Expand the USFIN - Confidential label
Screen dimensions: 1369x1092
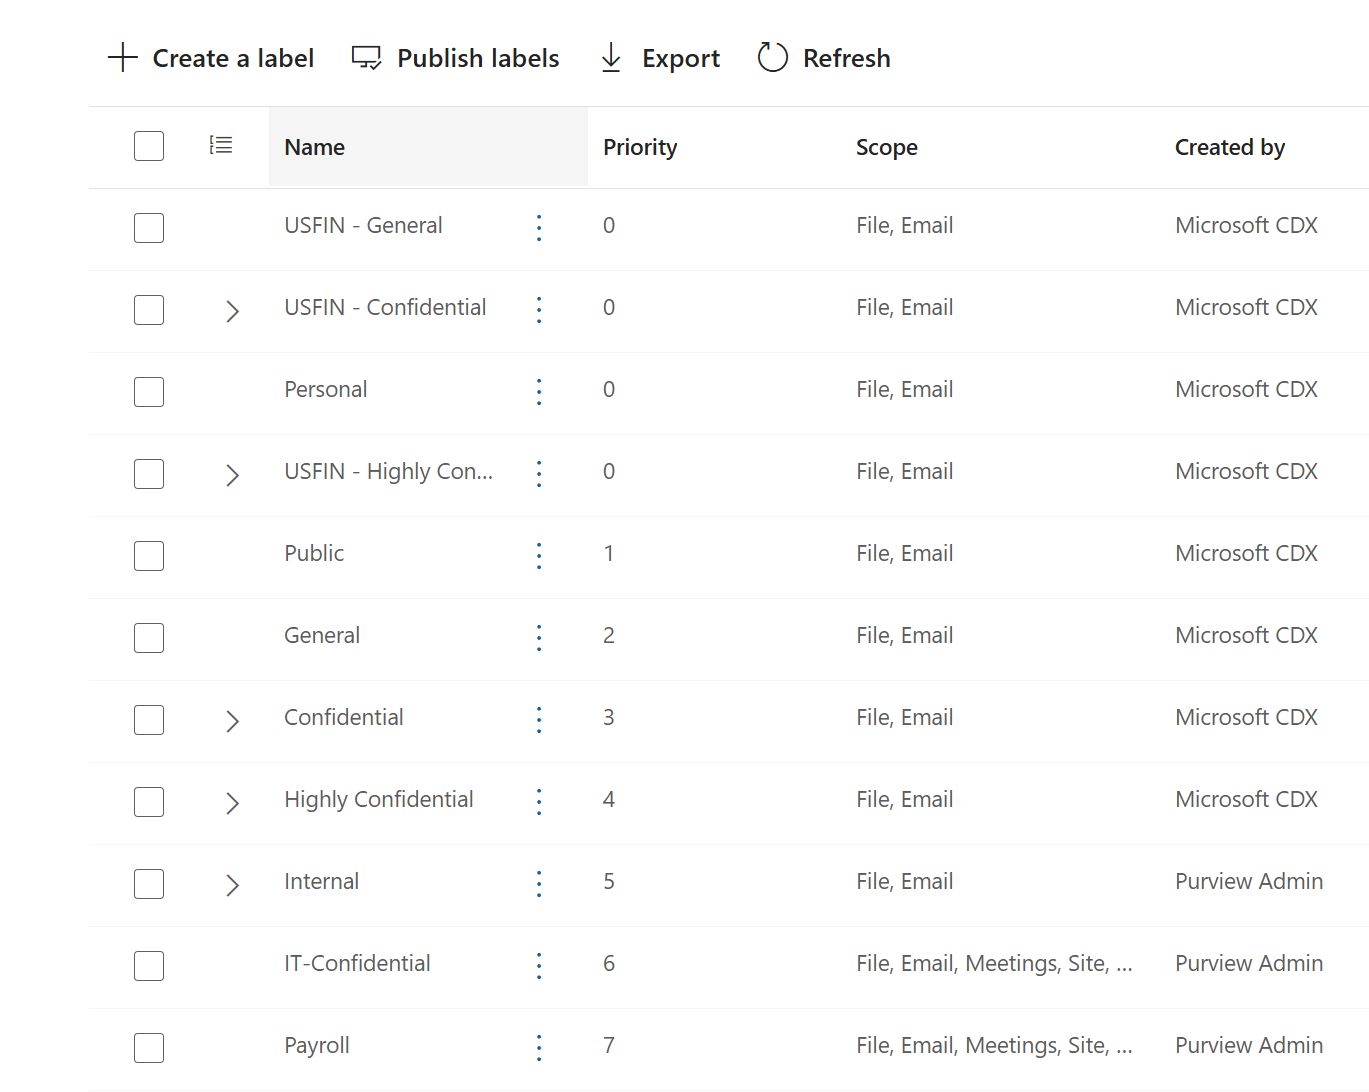[x=232, y=311]
